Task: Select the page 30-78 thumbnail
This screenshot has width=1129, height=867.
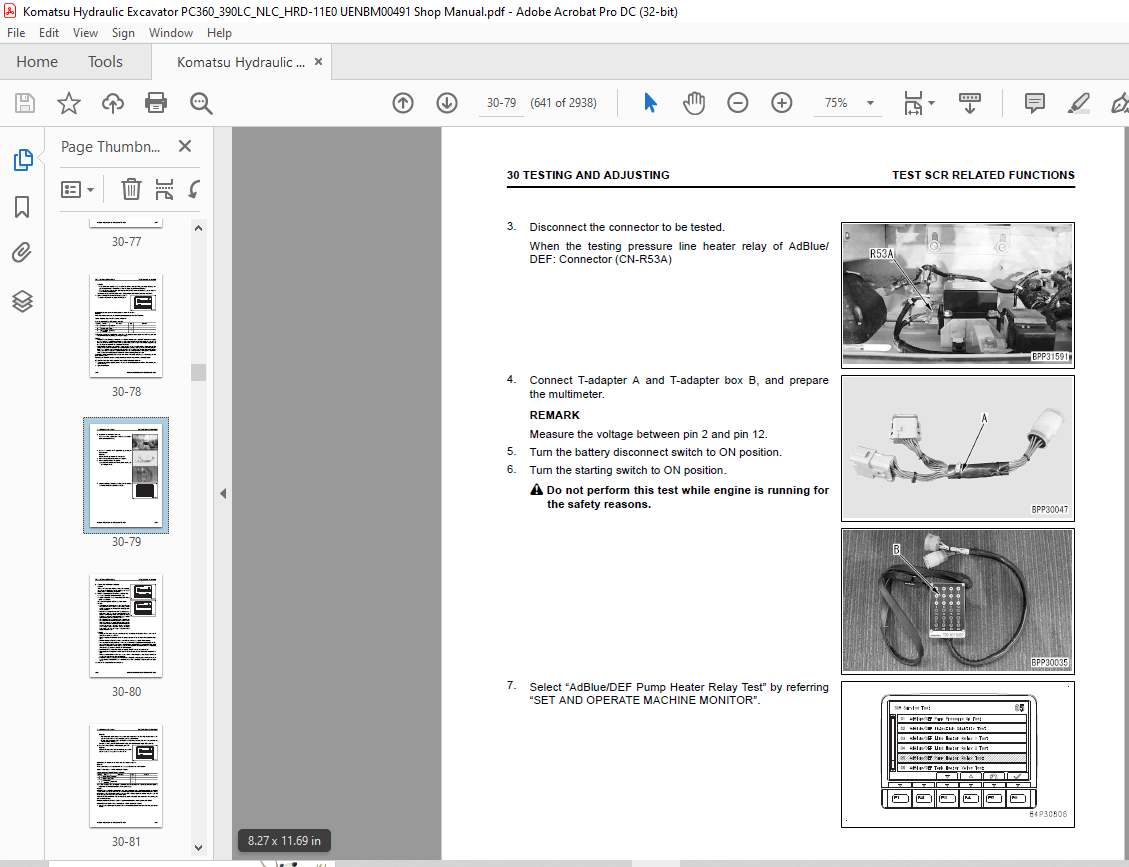Action: point(126,325)
